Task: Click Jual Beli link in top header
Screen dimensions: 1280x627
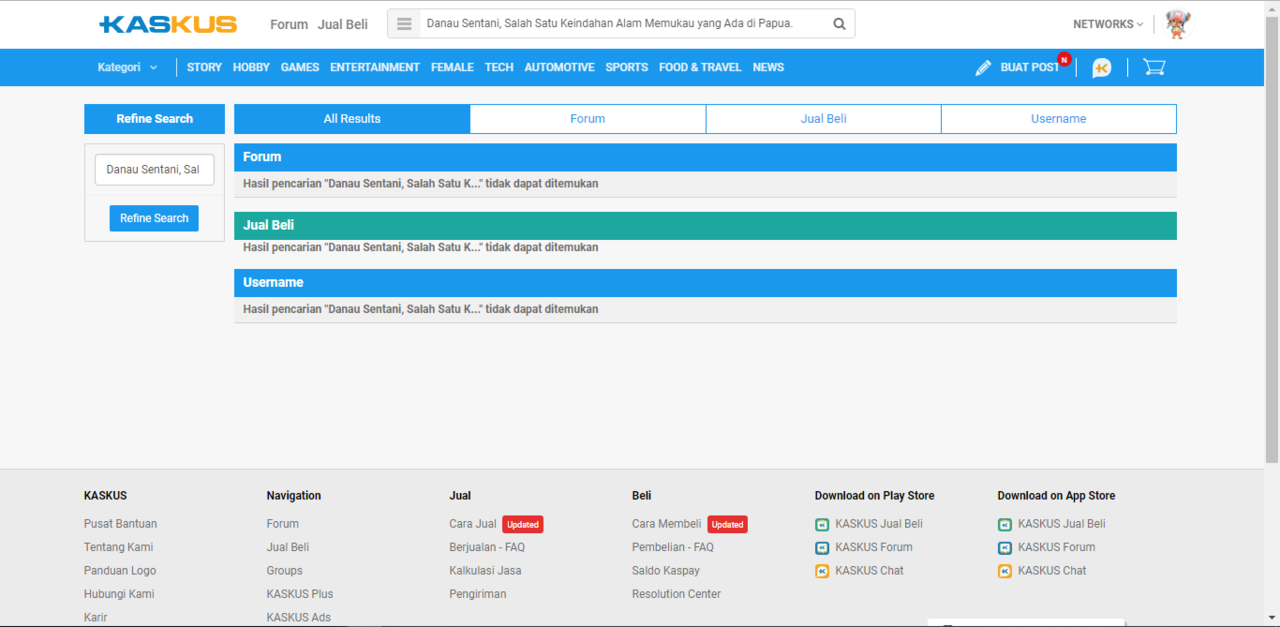Action: click(x=343, y=24)
